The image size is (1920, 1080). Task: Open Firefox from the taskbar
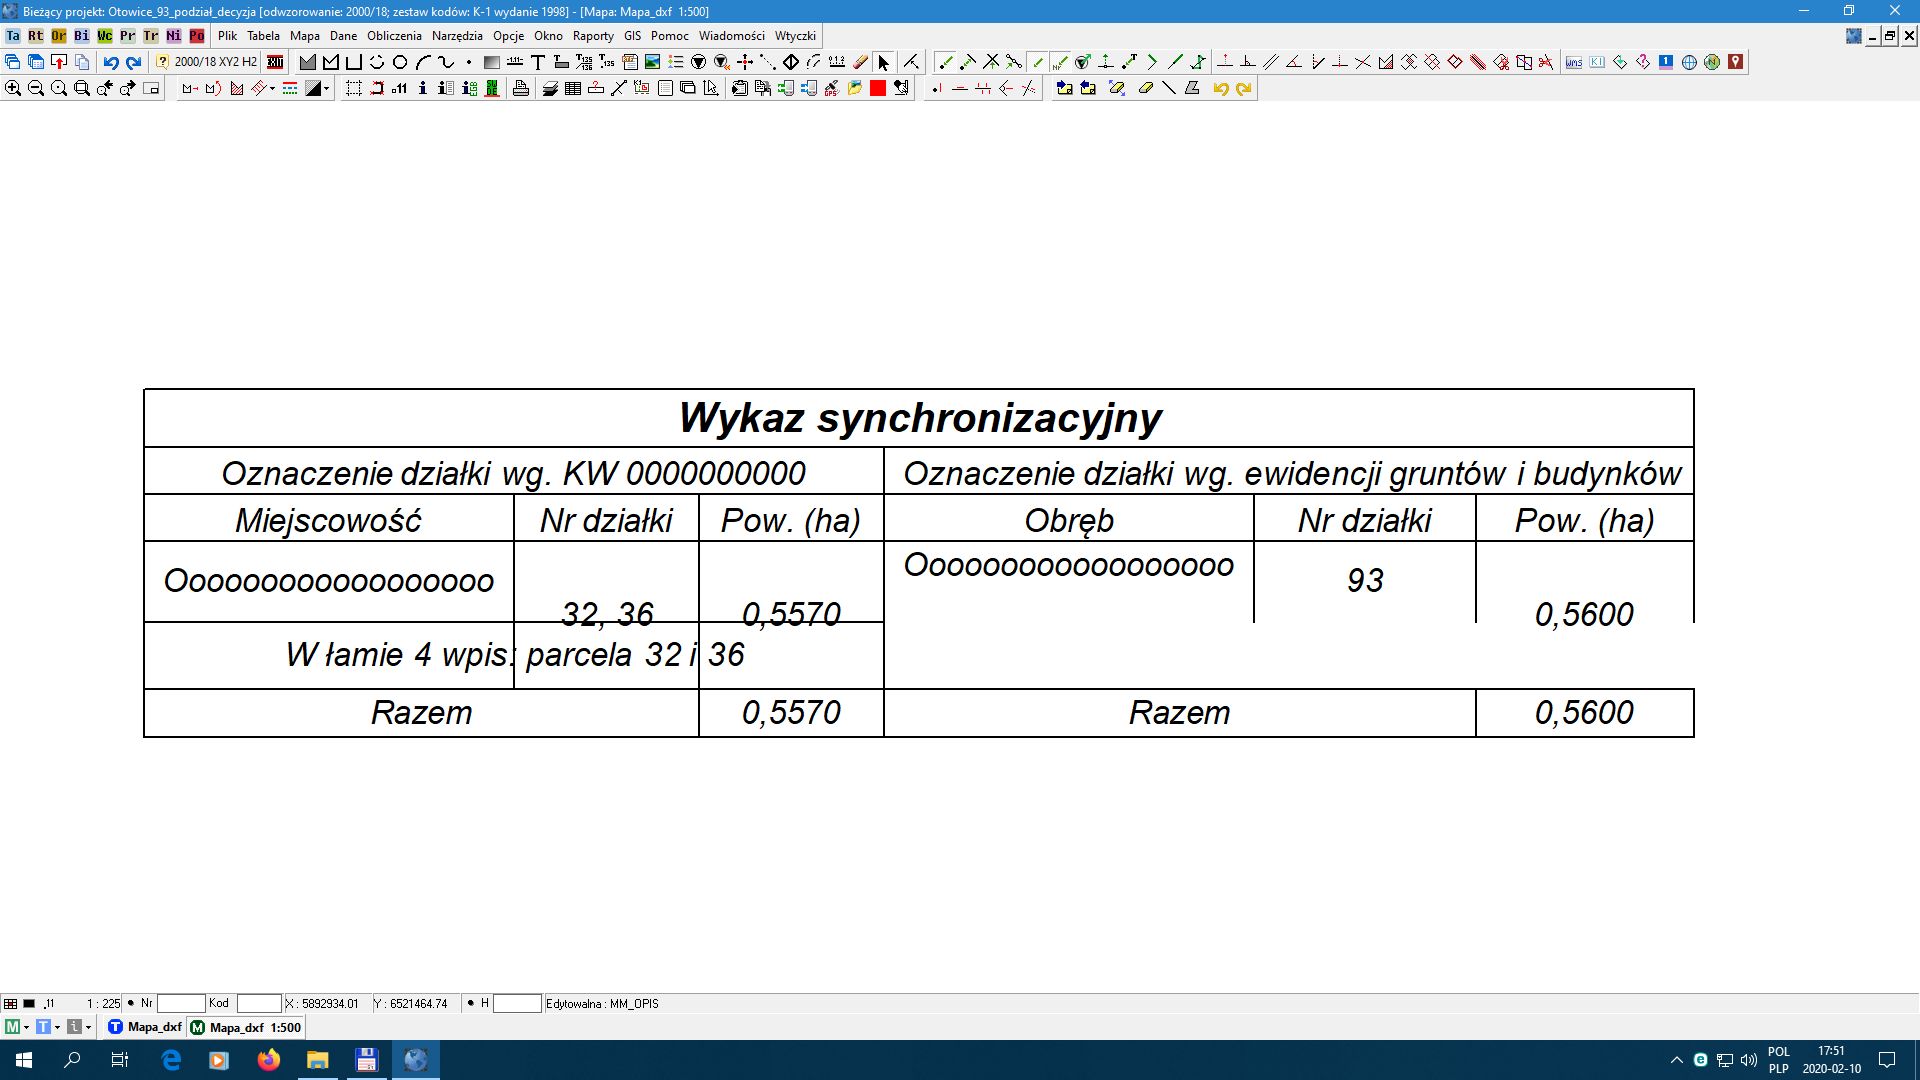(x=269, y=1060)
